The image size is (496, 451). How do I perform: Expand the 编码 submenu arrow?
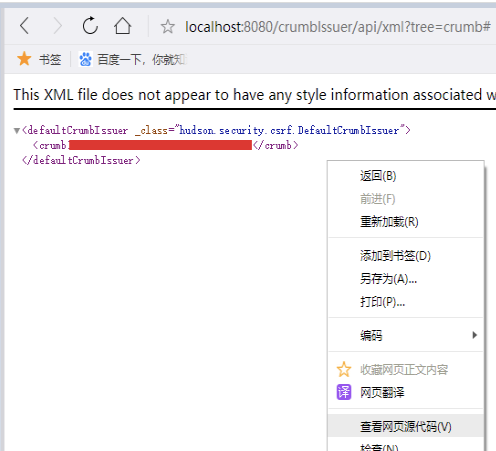pos(475,335)
